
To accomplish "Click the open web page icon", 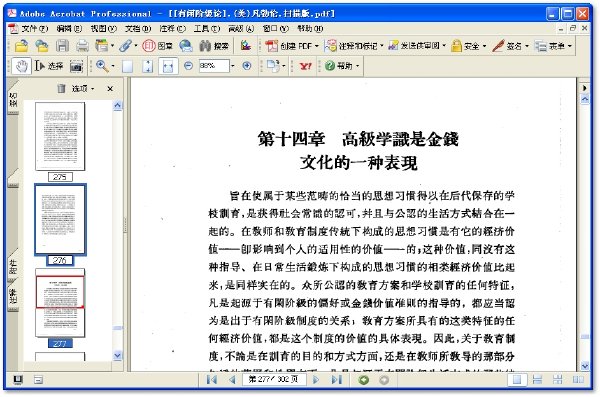I will (x=42, y=46).
